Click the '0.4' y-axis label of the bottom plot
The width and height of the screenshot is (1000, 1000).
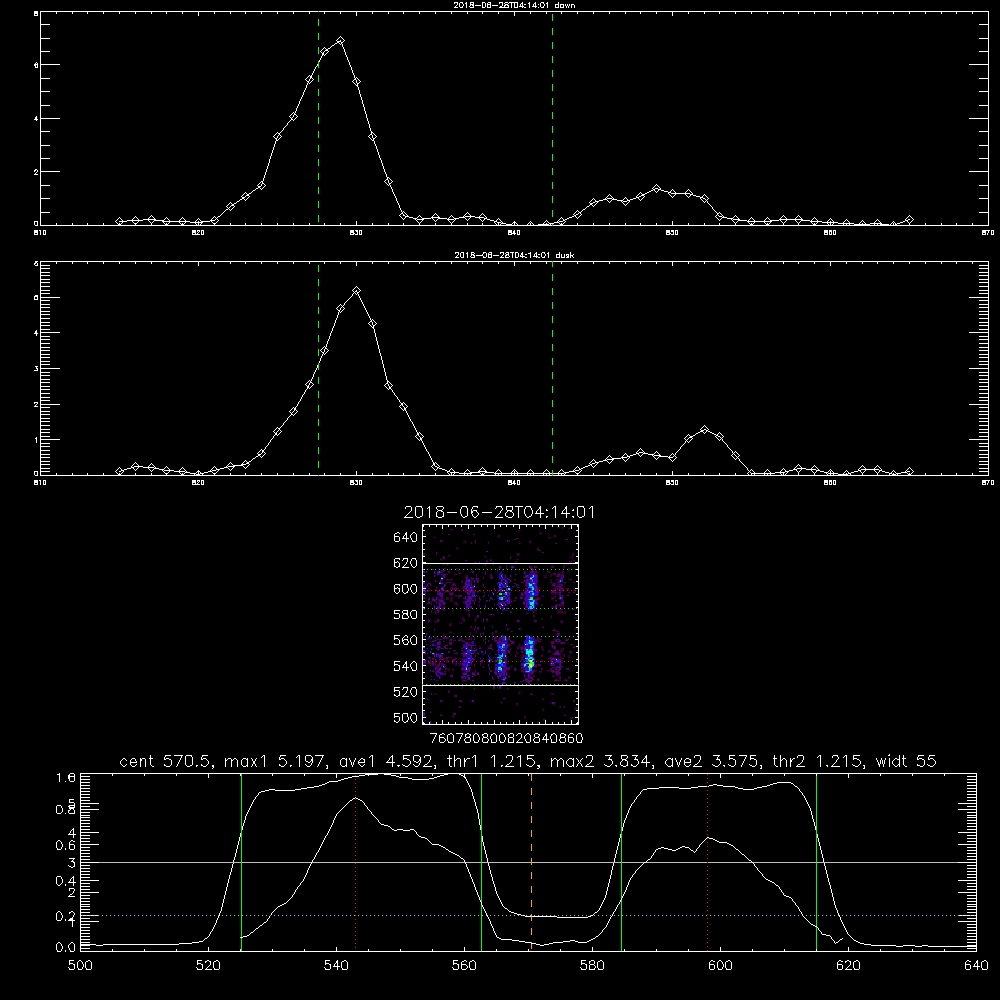click(66, 881)
